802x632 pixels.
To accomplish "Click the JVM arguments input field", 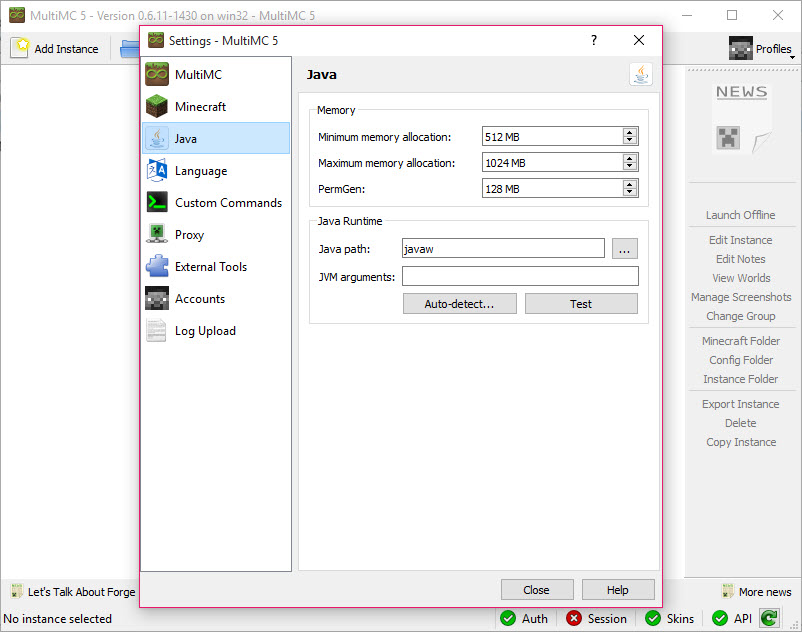I will tap(520, 276).
